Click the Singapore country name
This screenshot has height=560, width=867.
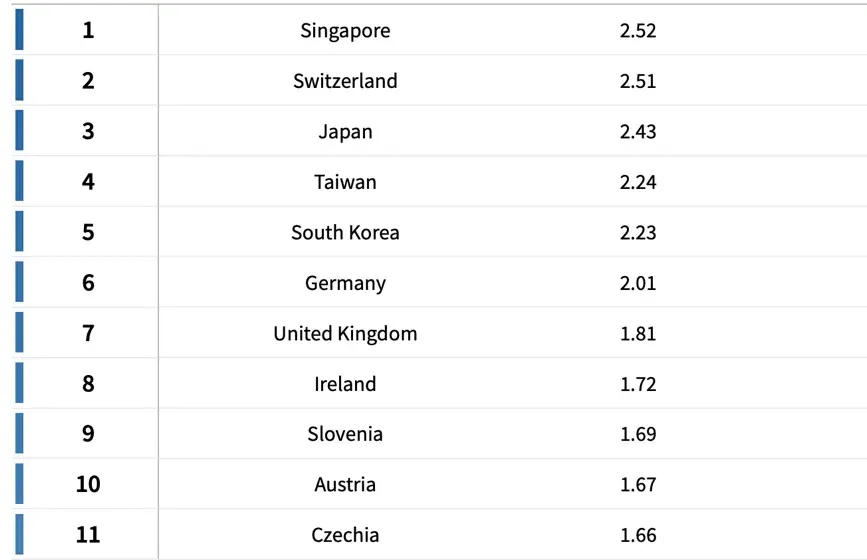345,31
